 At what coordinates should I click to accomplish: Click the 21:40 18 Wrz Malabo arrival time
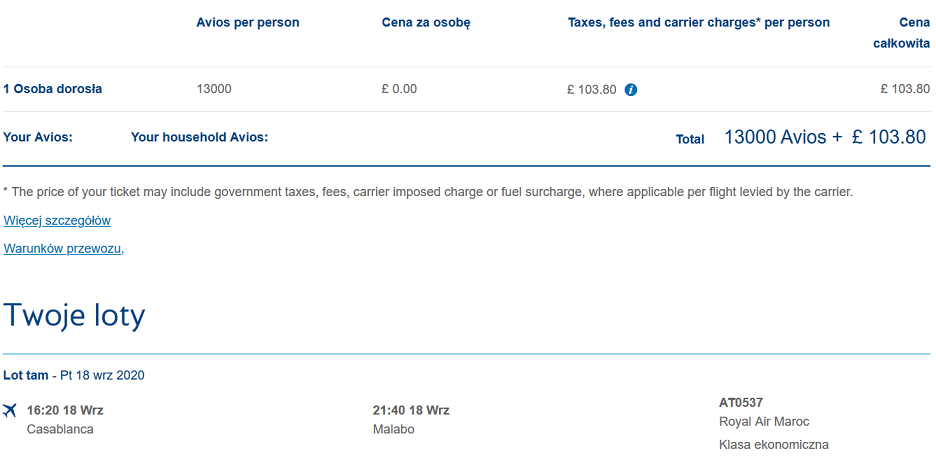[x=411, y=411]
